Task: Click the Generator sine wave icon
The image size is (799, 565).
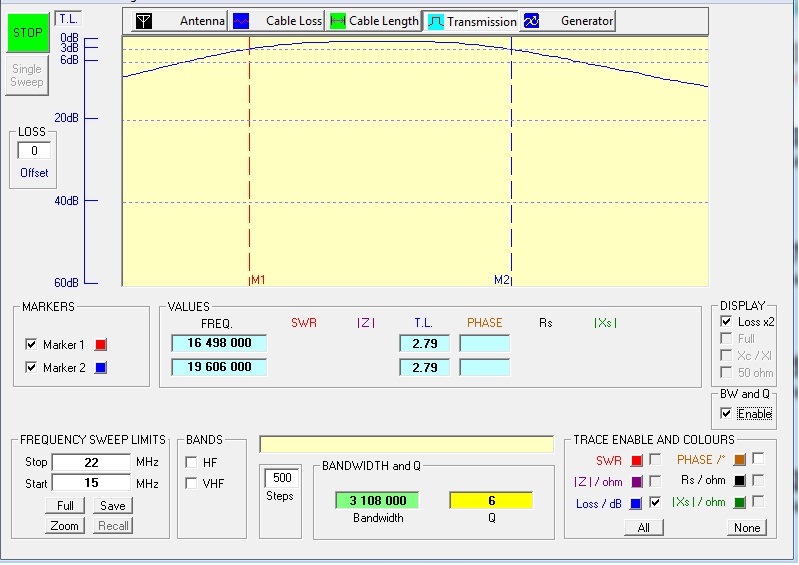Action: (532, 21)
